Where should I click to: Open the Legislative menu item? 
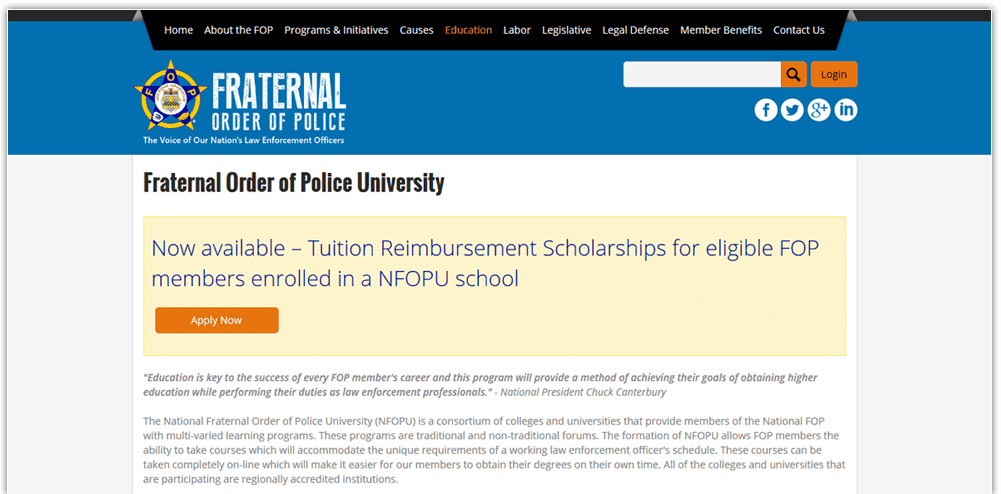point(566,30)
